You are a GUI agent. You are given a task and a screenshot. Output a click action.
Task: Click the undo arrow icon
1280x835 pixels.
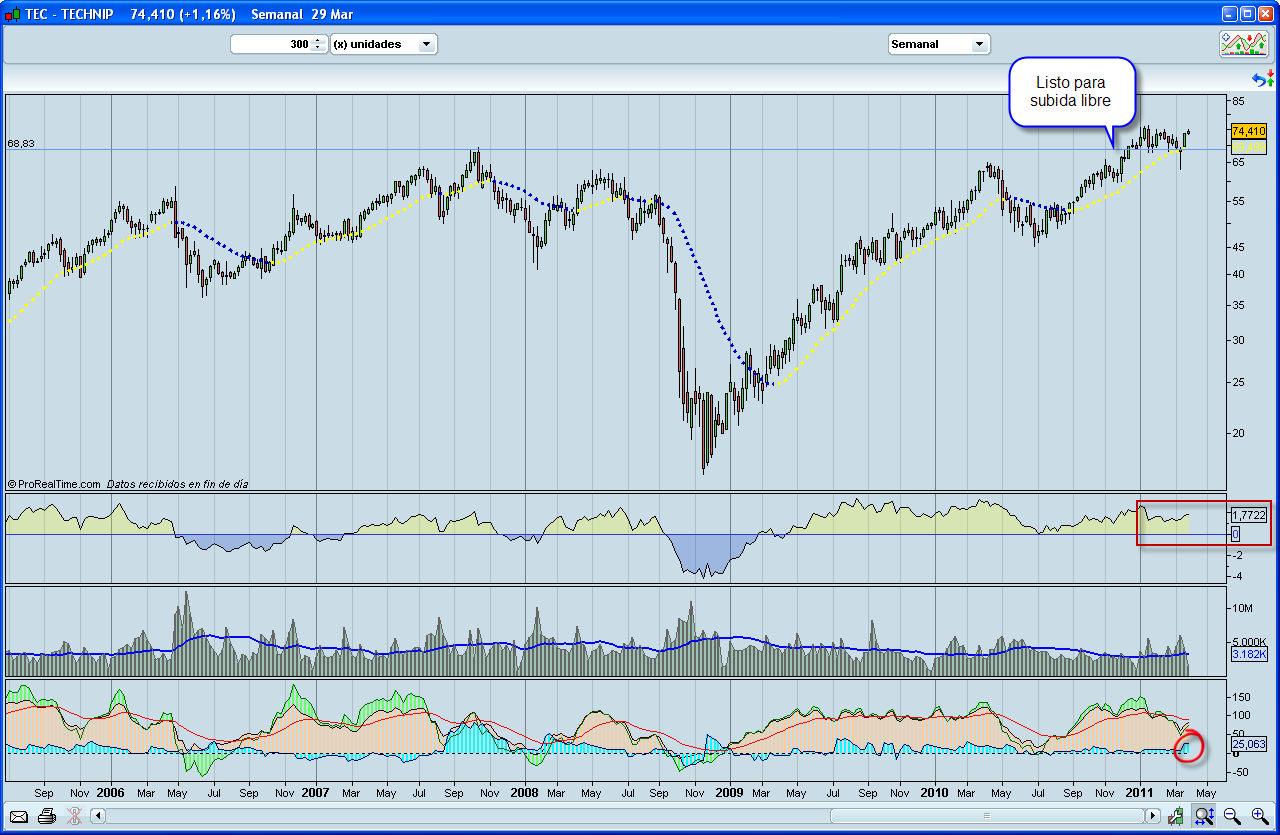pos(1258,79)
